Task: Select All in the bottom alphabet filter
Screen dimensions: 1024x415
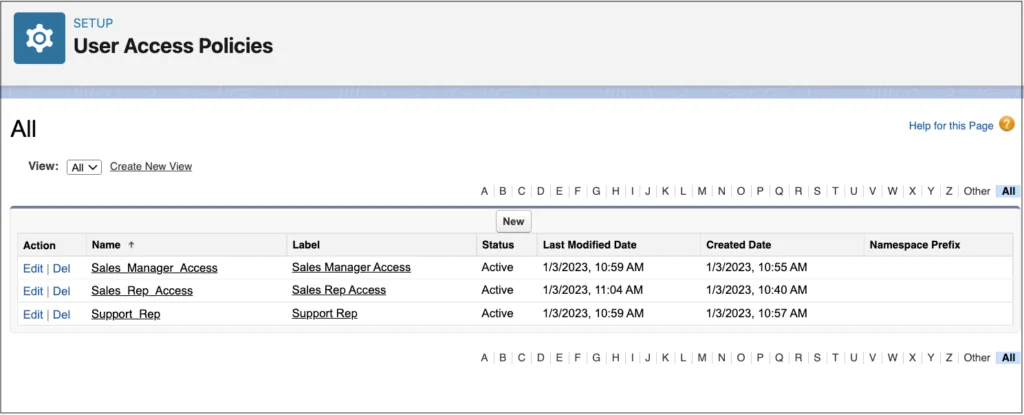Action: tap(1008, 357)
